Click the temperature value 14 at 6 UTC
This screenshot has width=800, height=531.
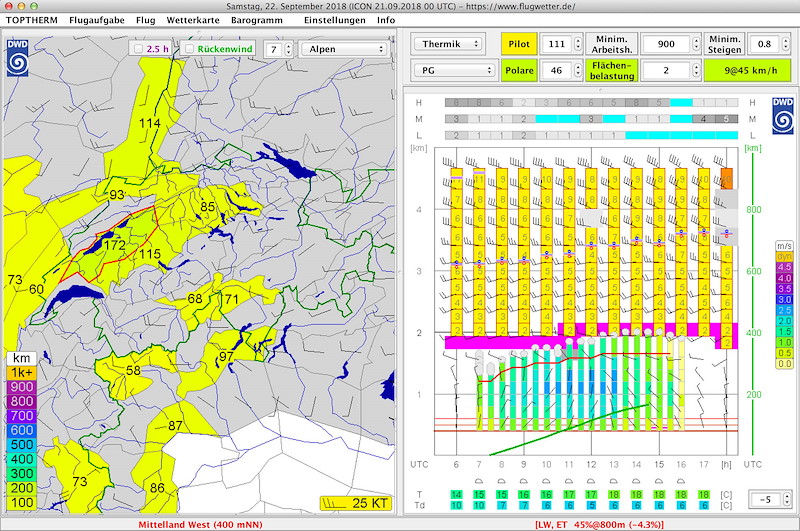point(456,494)
